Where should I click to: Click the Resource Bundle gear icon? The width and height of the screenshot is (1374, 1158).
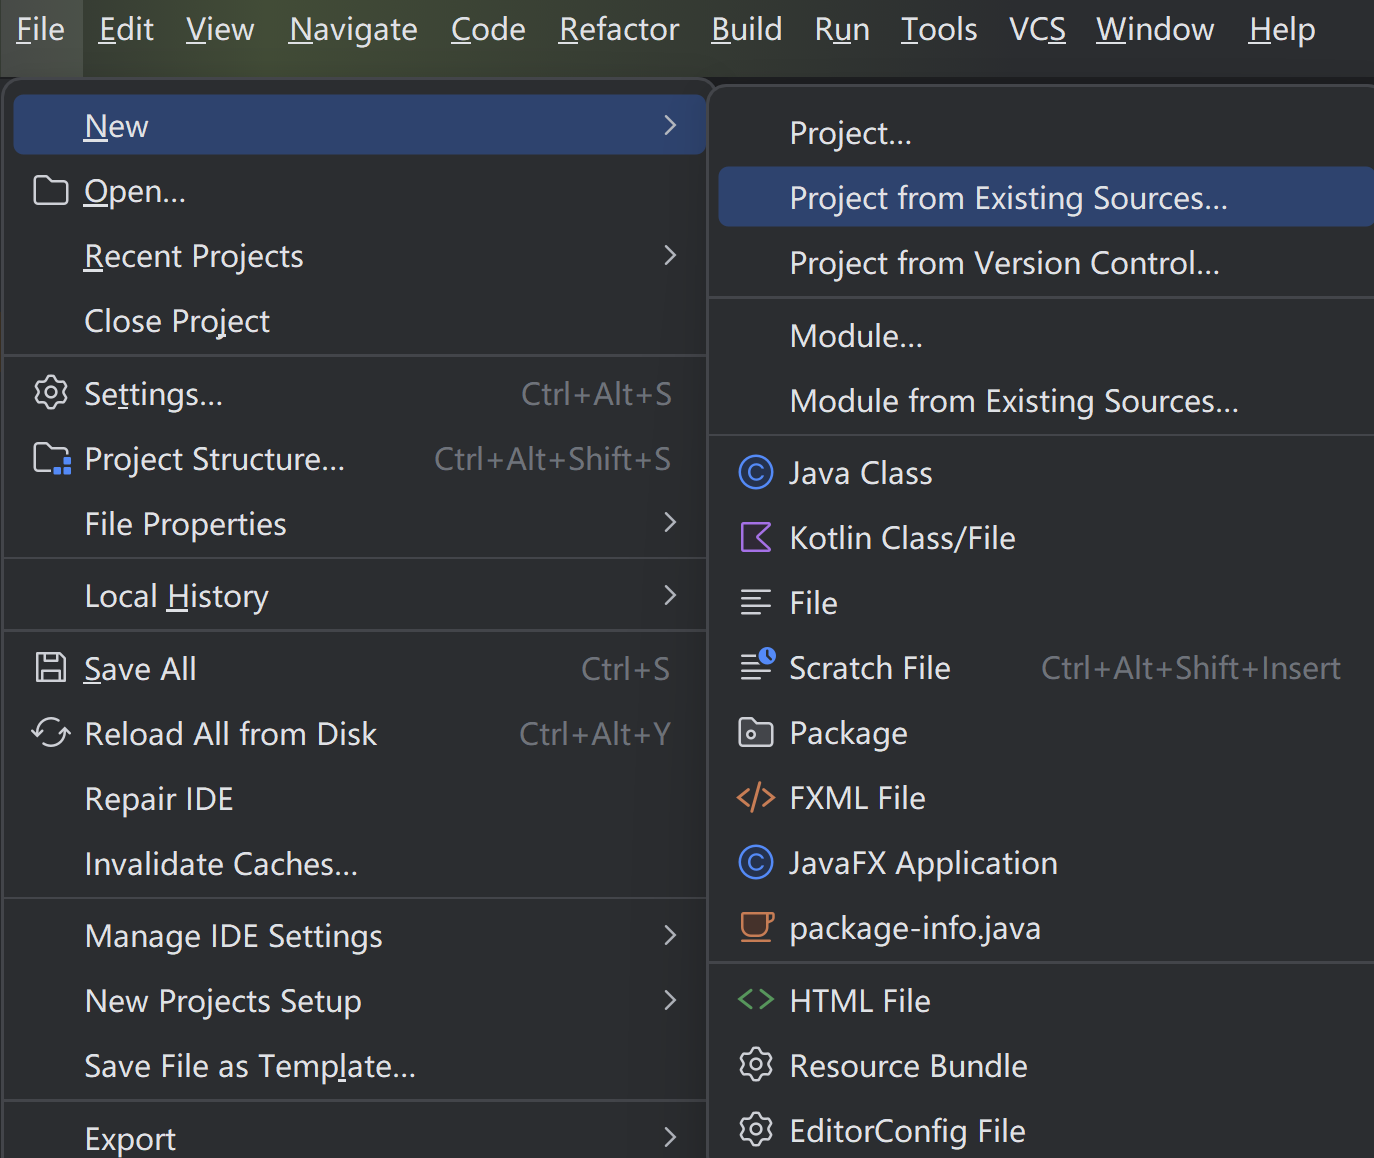coord(756,1065)
